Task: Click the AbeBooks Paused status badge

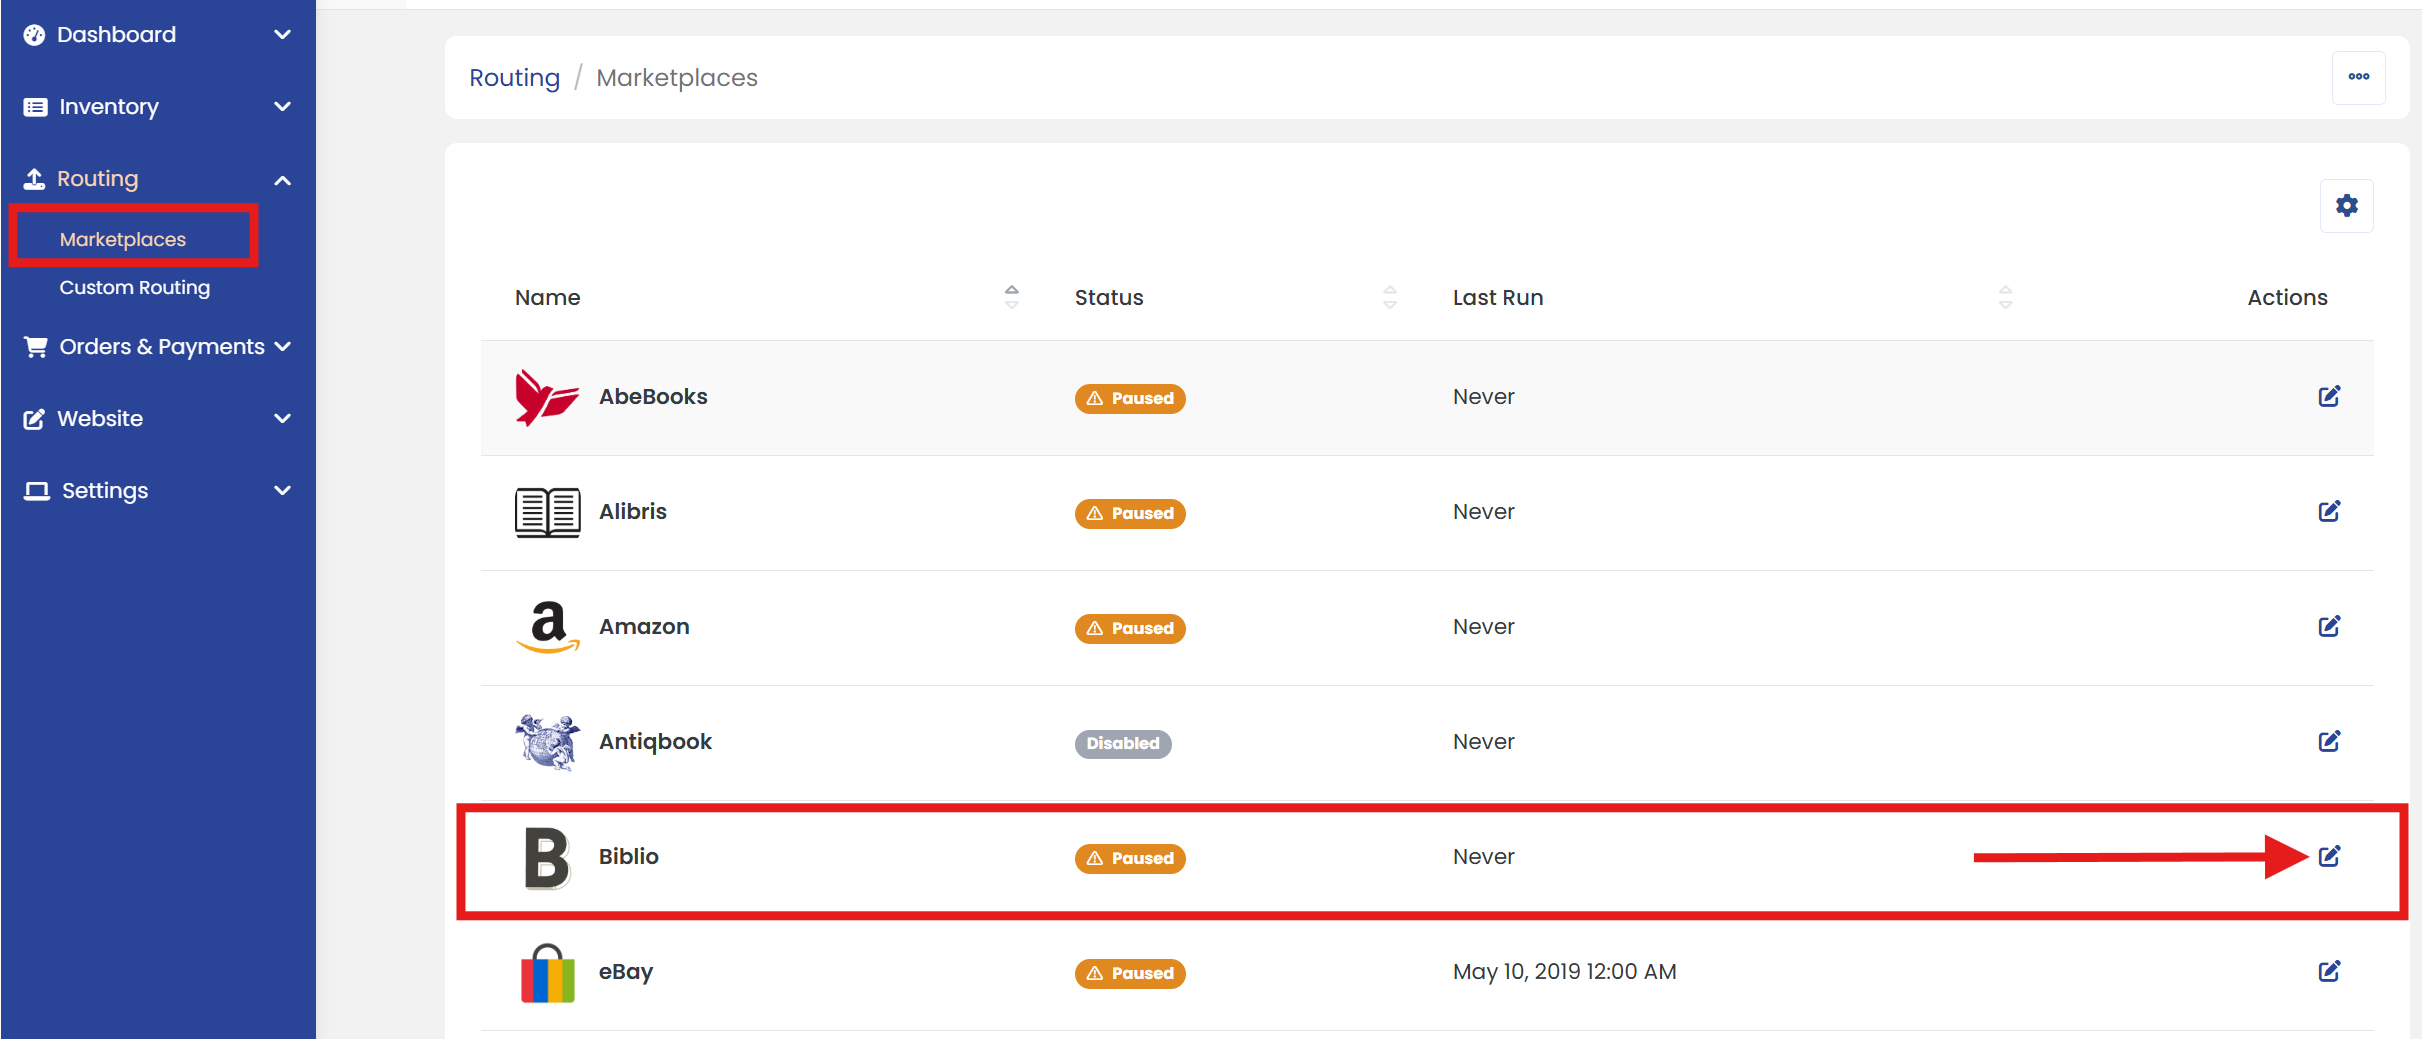Action: [x=1130, y=398]
